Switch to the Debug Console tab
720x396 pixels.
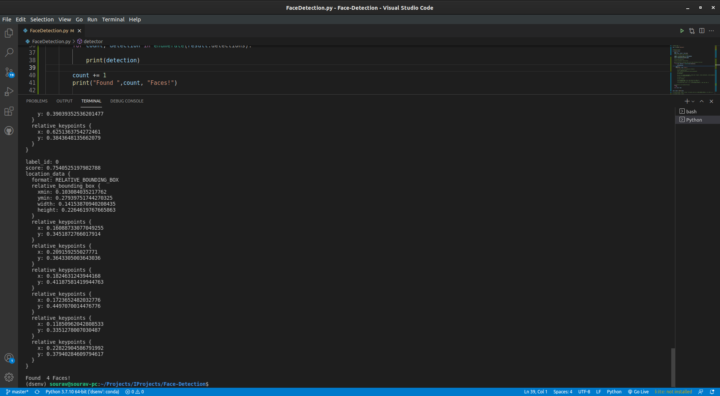click(x=127, y=101)
